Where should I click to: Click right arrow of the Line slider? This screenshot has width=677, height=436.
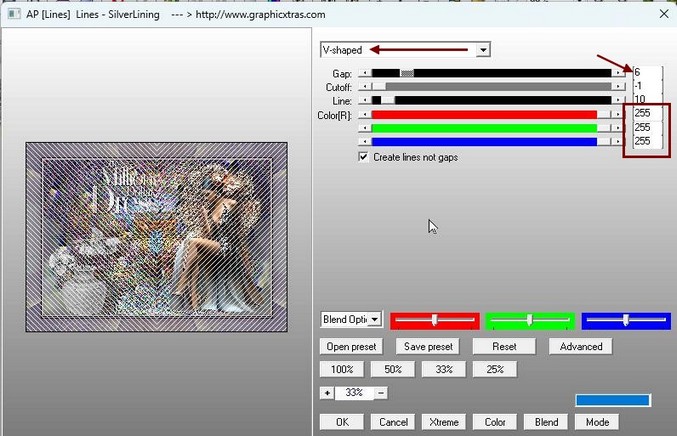[x=618, y=100]
